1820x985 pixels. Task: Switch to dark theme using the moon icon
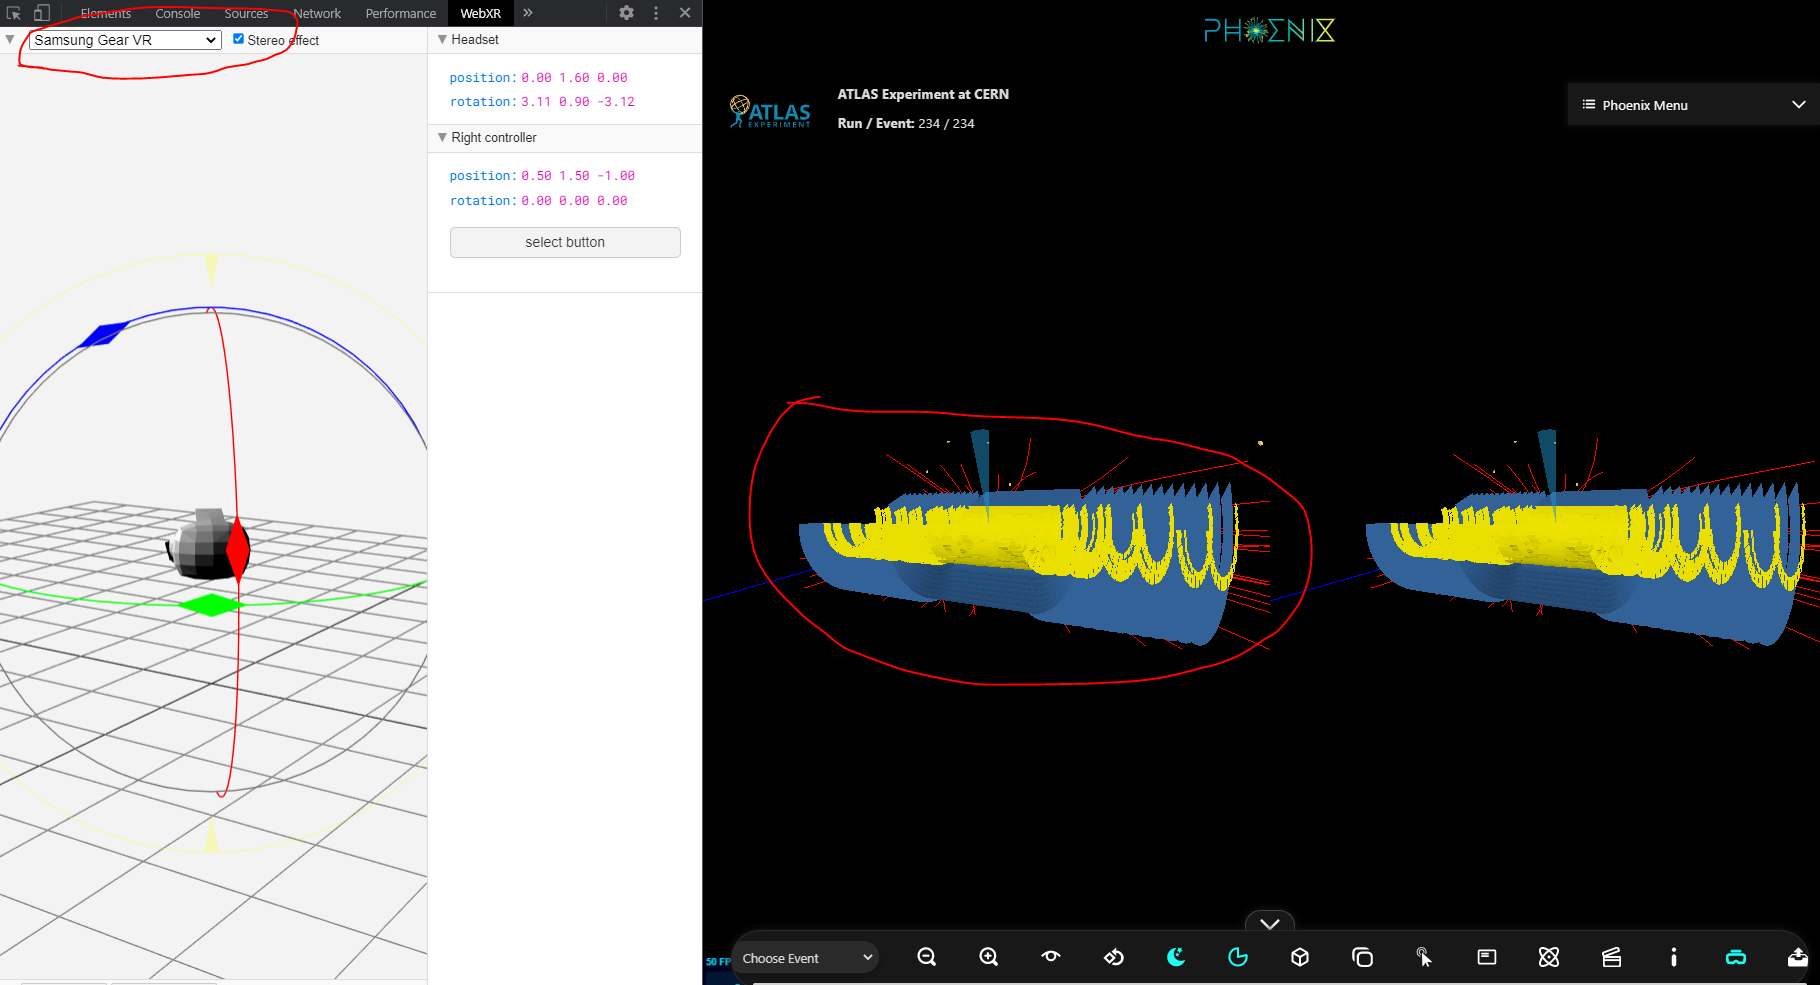pyautogui.click(x=1176, y=957)
